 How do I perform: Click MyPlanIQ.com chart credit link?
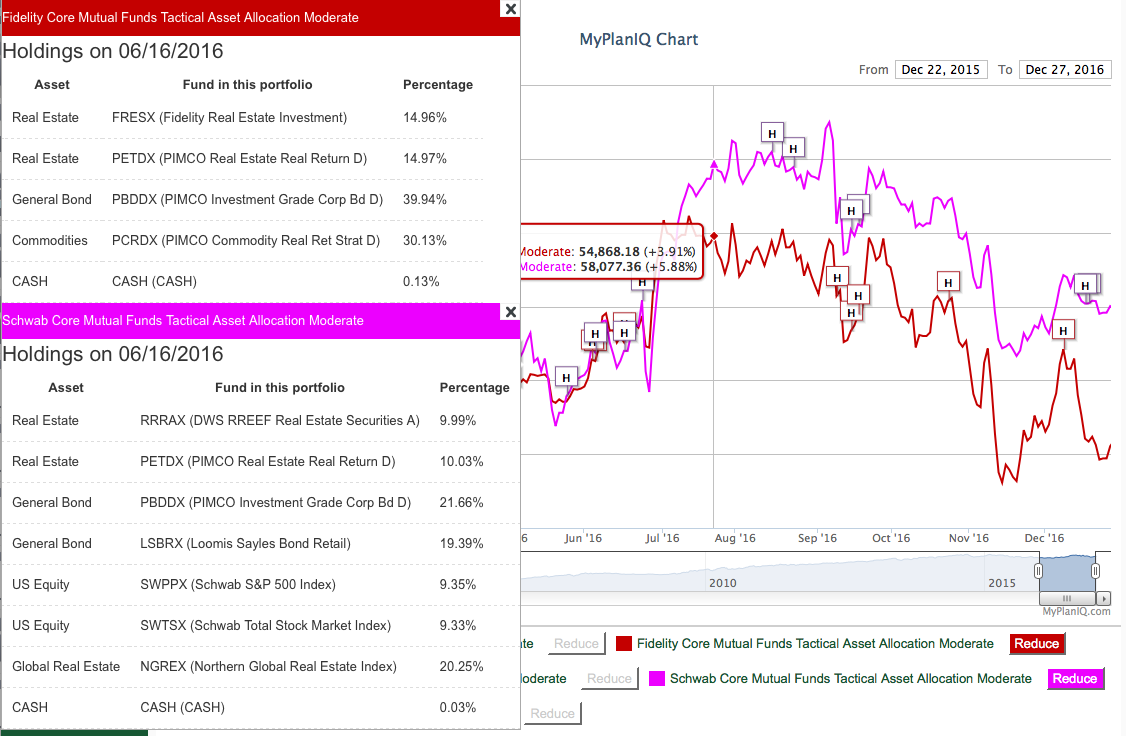[1076, 611]
